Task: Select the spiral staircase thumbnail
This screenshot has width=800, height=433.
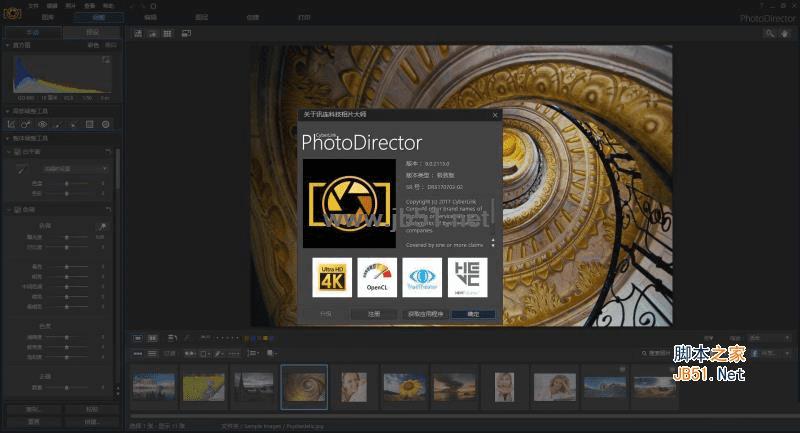Action: coord(304,387)
